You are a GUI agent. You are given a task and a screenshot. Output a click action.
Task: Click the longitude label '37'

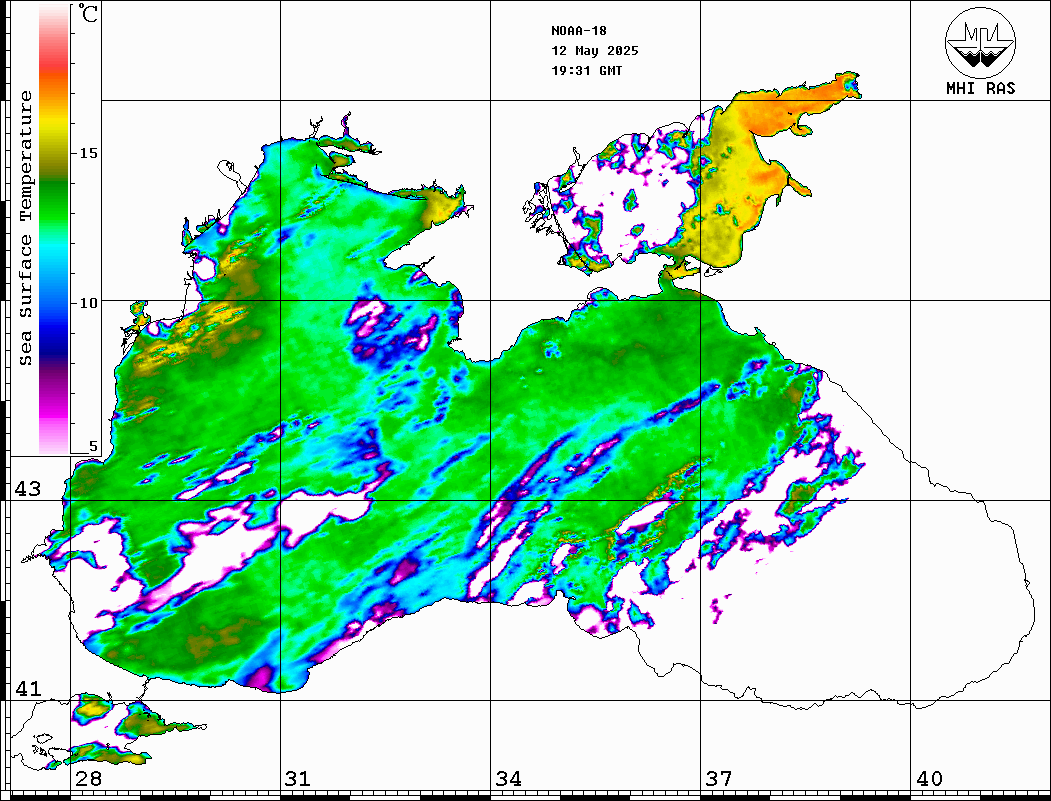[719, 779]
